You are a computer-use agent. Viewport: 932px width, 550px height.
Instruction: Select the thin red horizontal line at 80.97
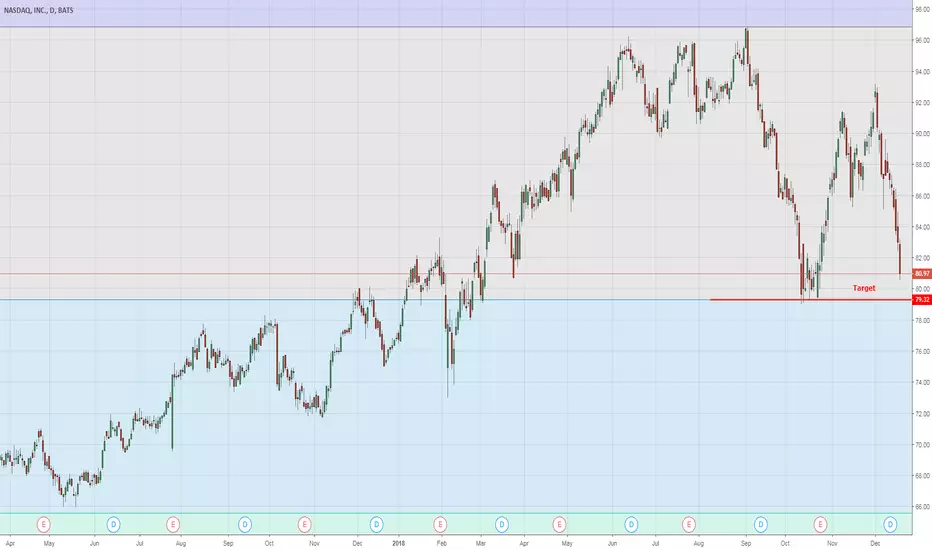[x=456, y=274]
